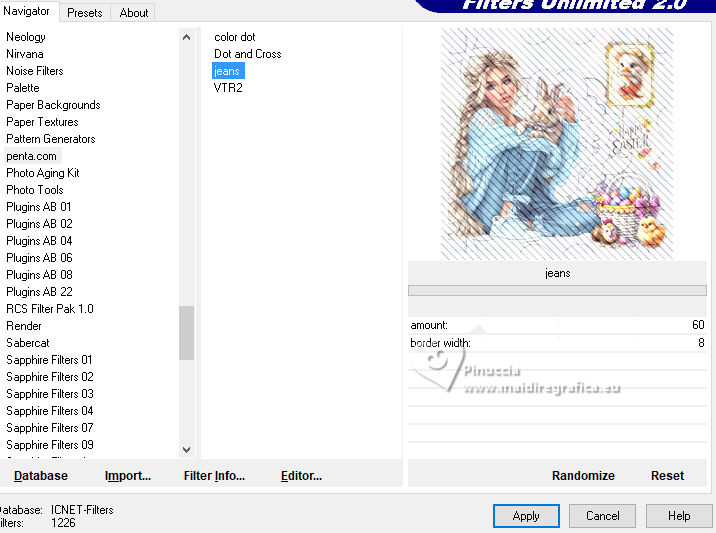Viewport: 716px width, 533px height.
Task: Open the filter Editor...
Action: click(301, 476)
